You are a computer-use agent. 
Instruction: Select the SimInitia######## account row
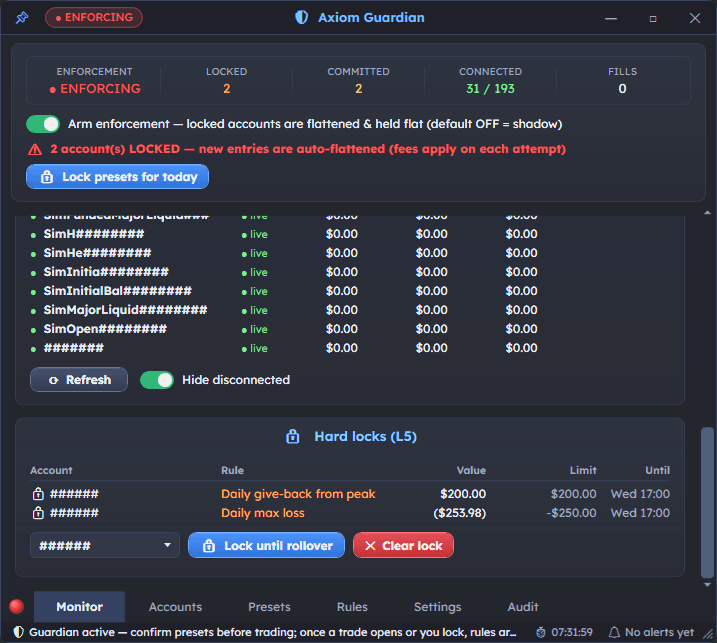284,272
